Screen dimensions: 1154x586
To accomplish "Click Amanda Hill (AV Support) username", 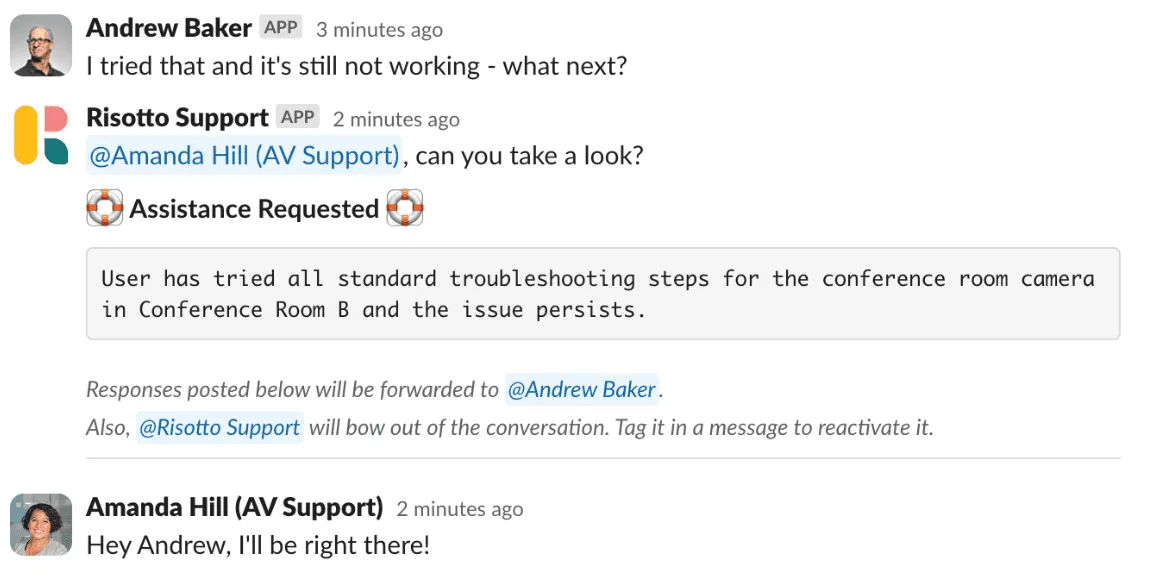I will pos(234,508).
